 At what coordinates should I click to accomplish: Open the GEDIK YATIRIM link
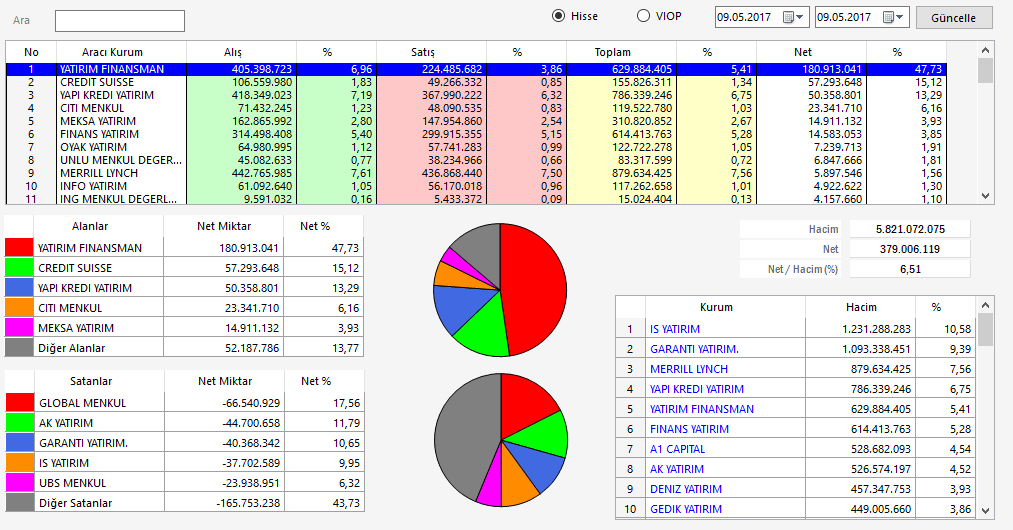pos(685,509)
